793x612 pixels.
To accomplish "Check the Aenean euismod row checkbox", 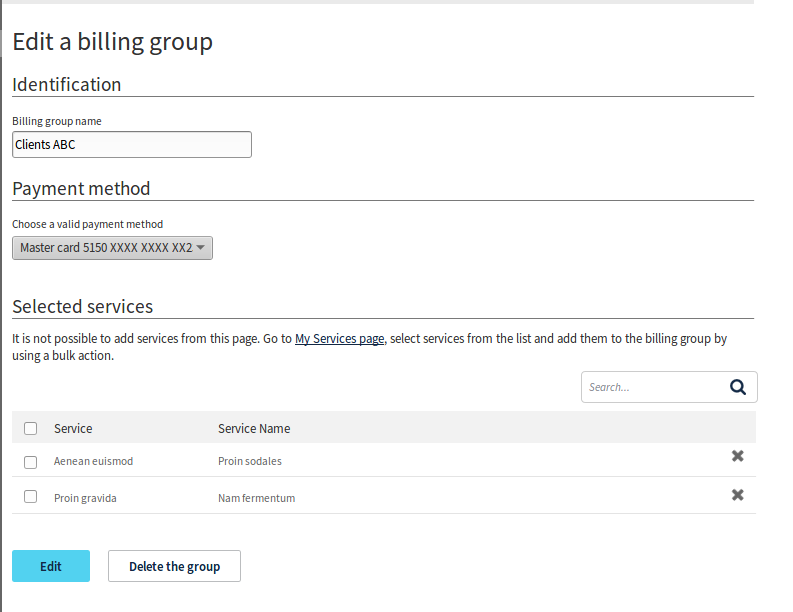I will coord(31,462).
